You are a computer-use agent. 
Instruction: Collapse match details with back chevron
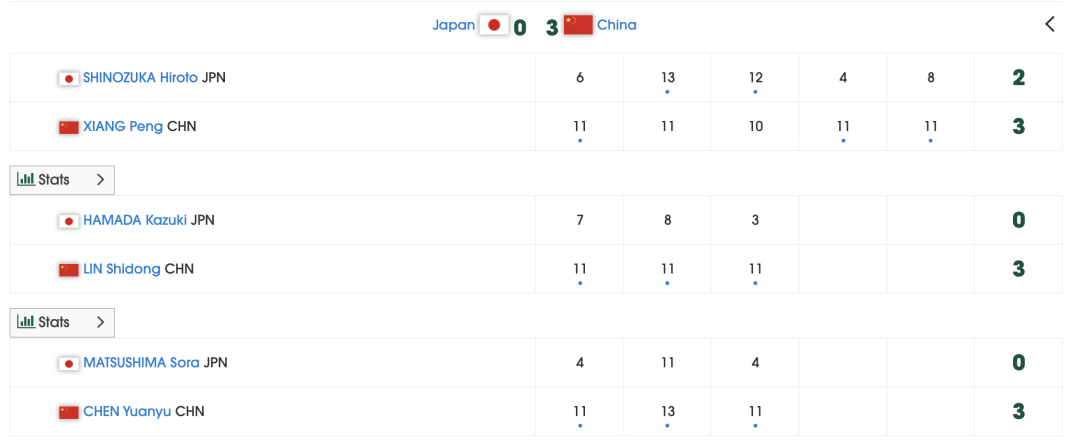click(1050, 24)
